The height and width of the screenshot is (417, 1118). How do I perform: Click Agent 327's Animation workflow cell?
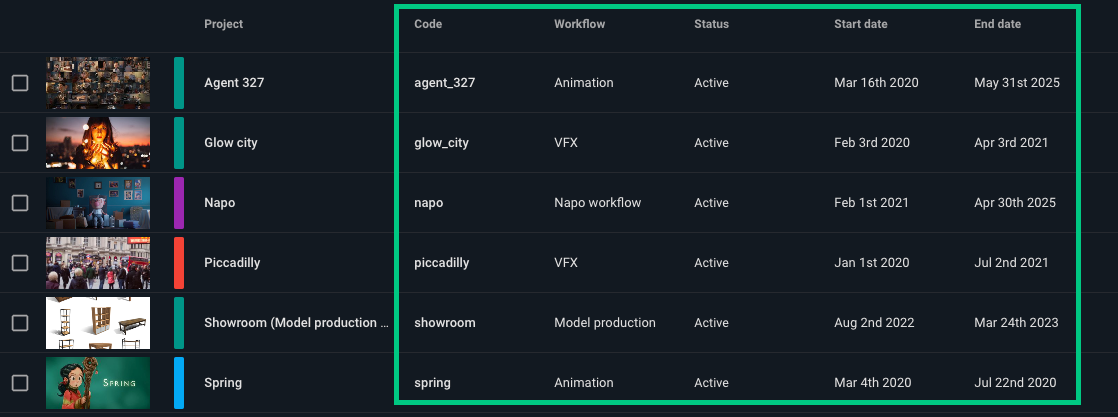[x=584, y=83]
